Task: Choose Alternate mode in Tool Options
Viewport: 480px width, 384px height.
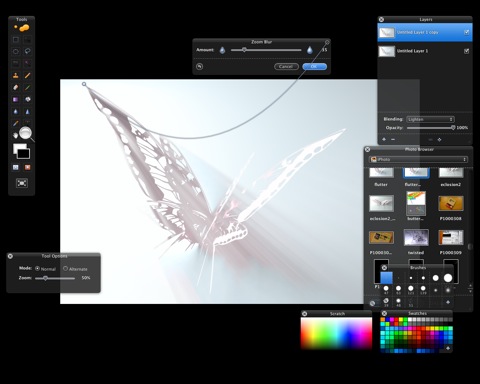Action: pos(65,268)
